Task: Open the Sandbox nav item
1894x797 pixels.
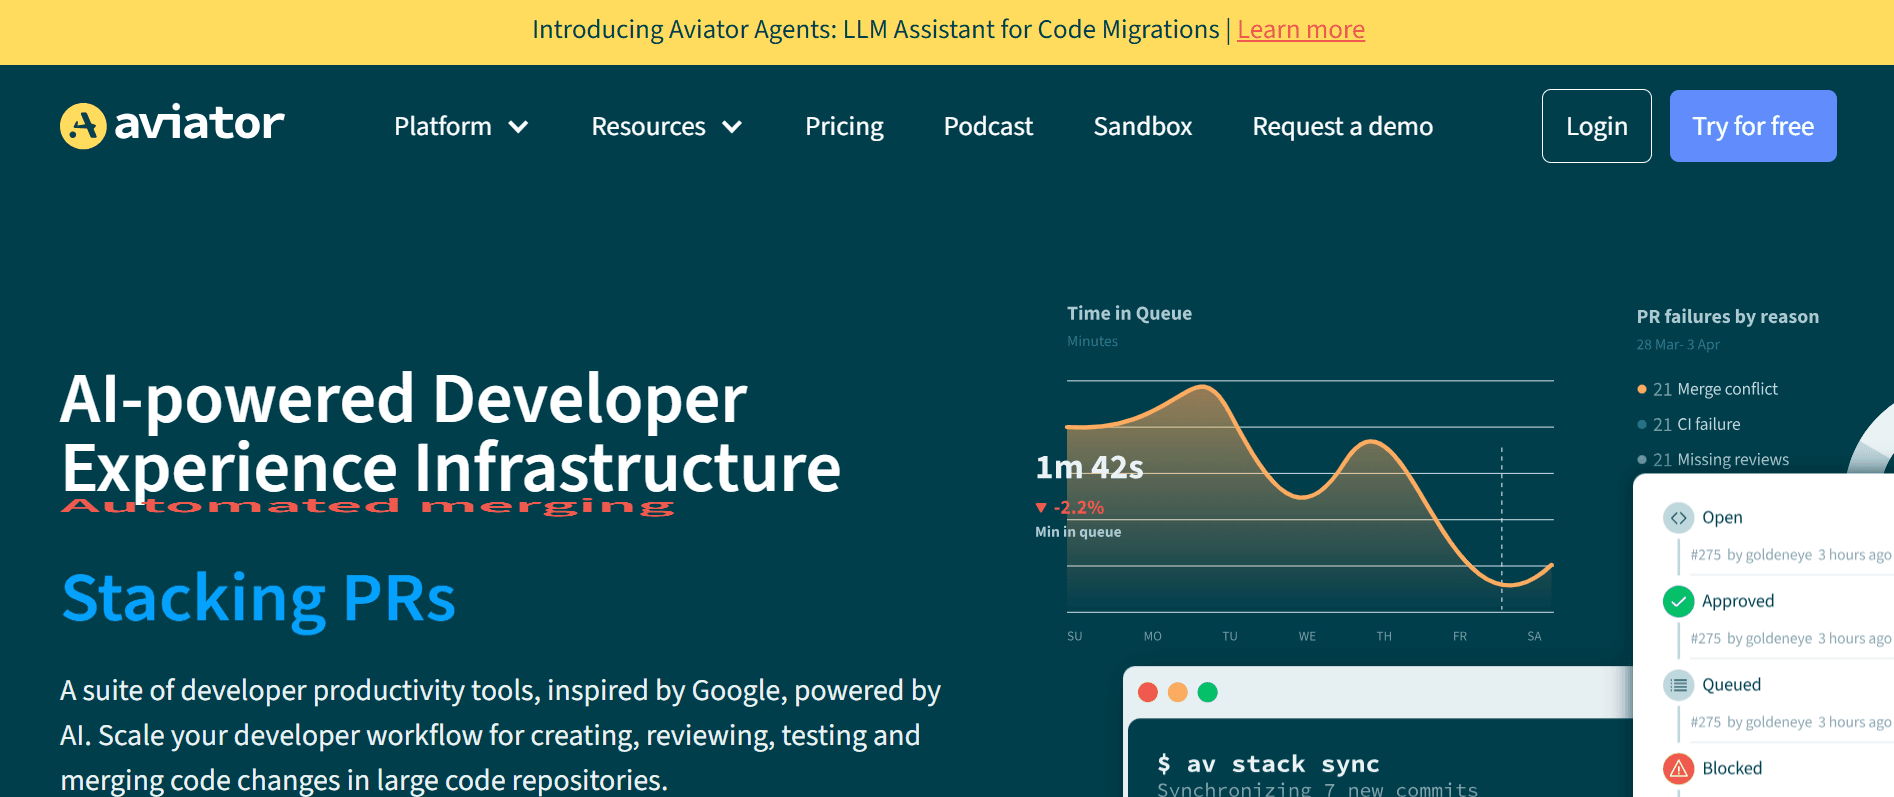Action: [1143, 127]
